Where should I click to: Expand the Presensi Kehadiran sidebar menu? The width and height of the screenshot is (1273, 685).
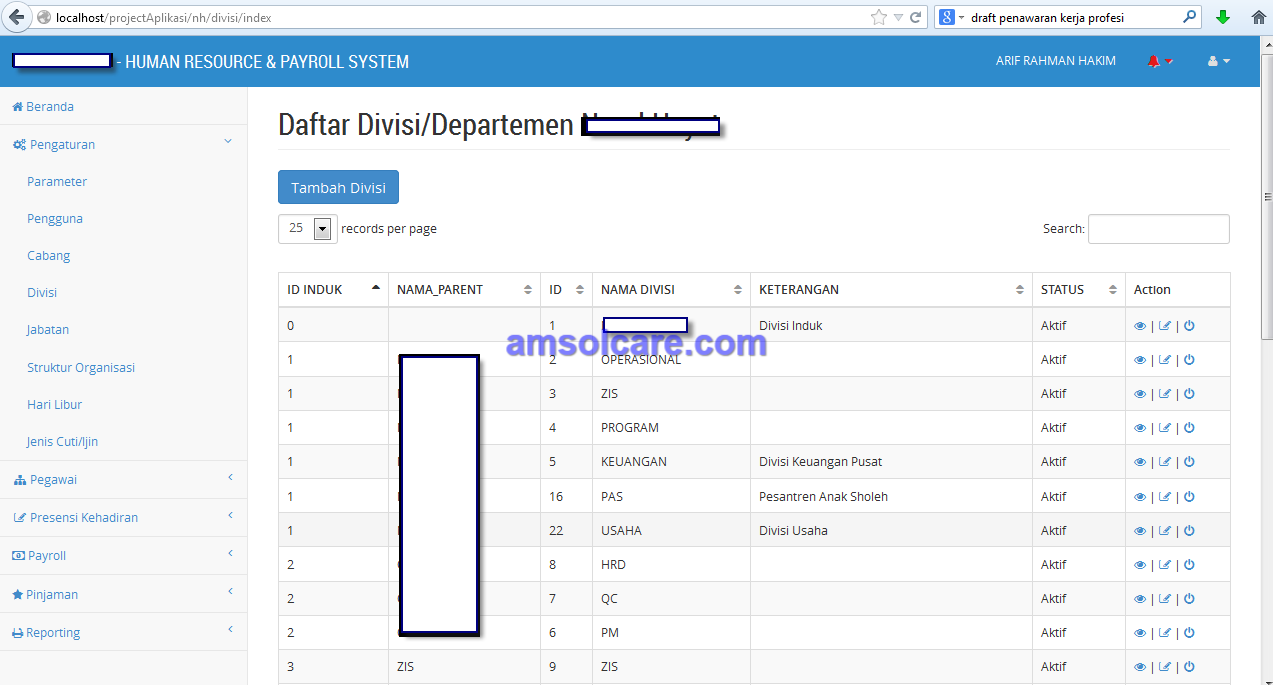pos(124,517)
